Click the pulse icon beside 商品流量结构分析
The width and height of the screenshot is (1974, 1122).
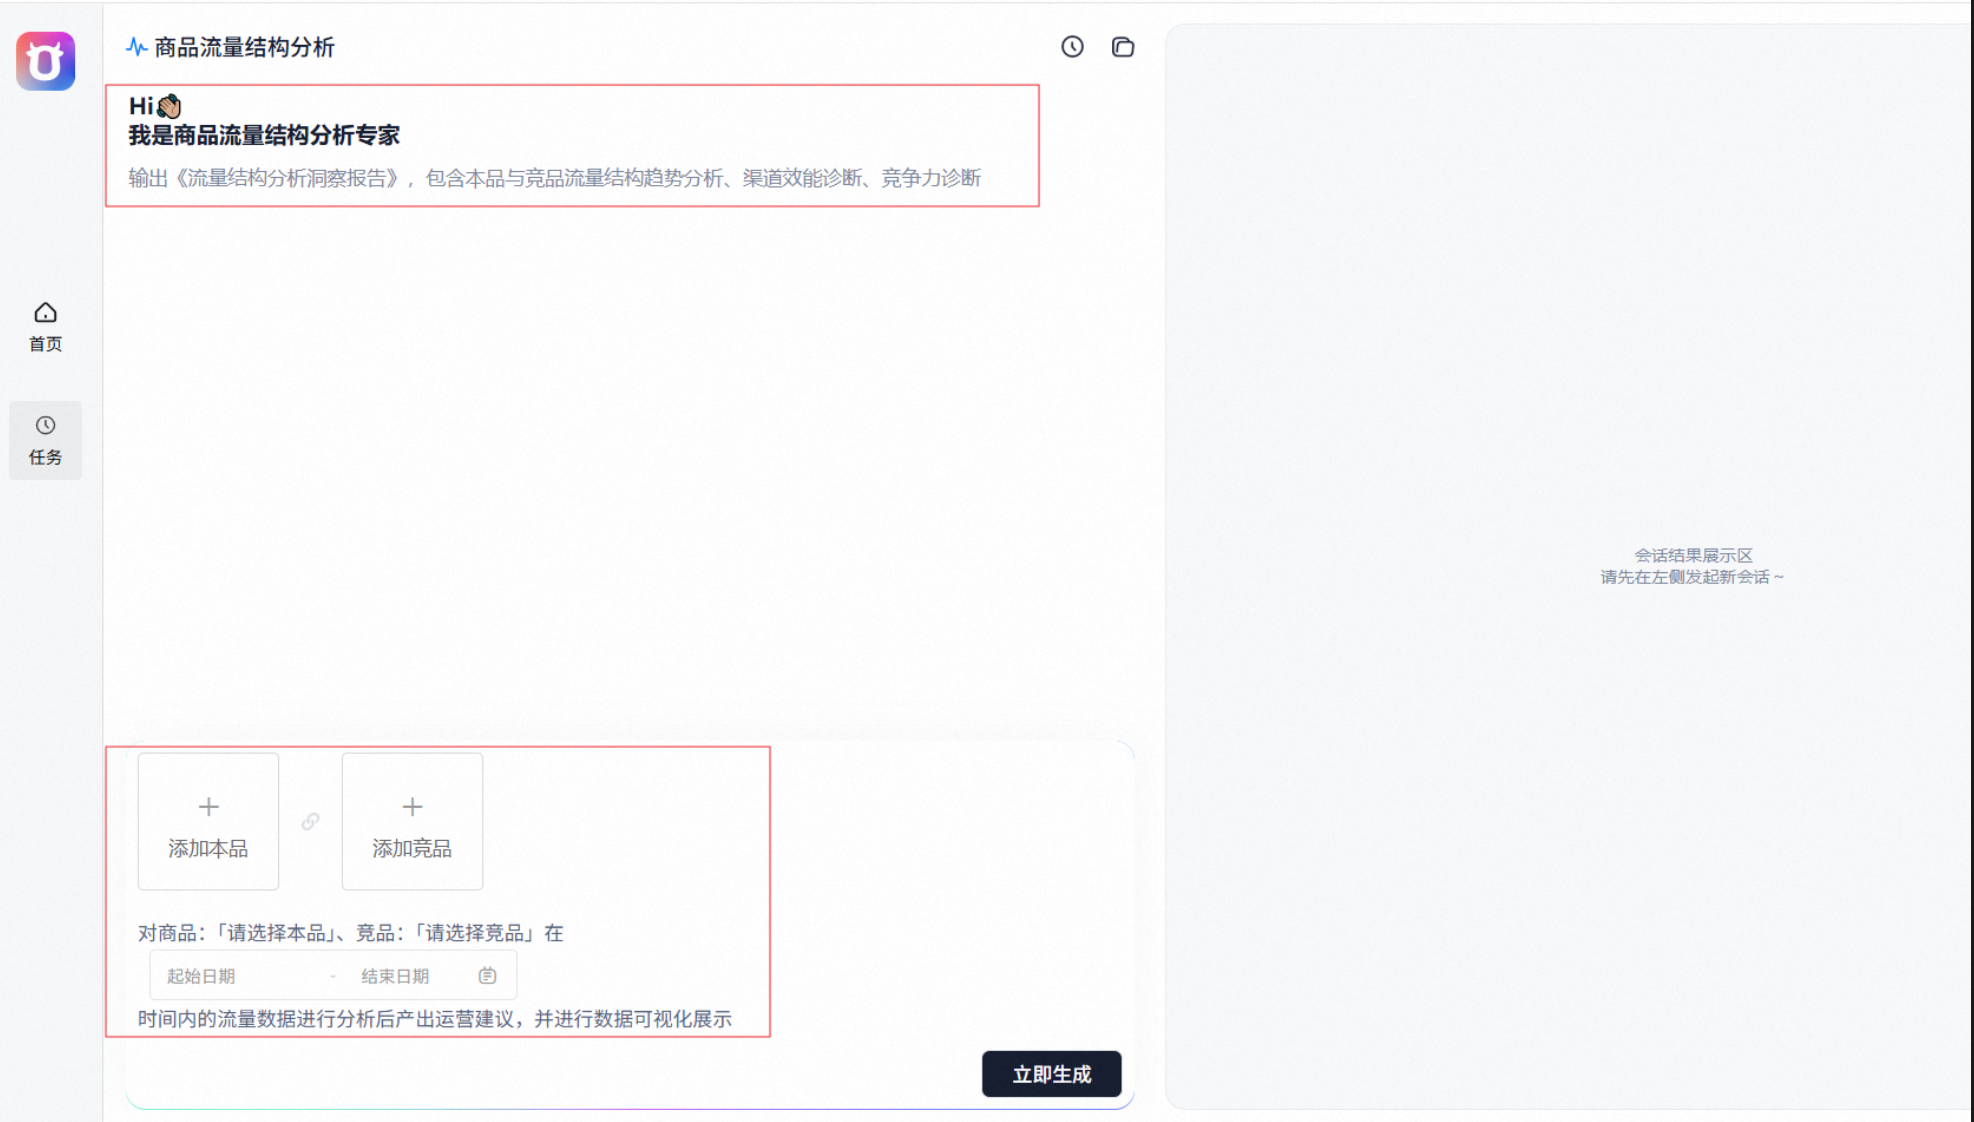click(x=137, y=47)
